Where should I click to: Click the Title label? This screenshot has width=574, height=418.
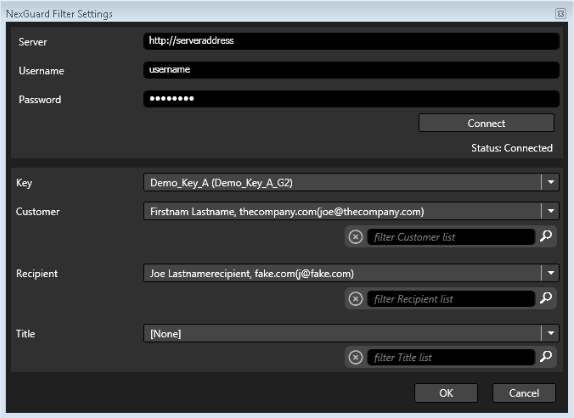tap(25, 333)
